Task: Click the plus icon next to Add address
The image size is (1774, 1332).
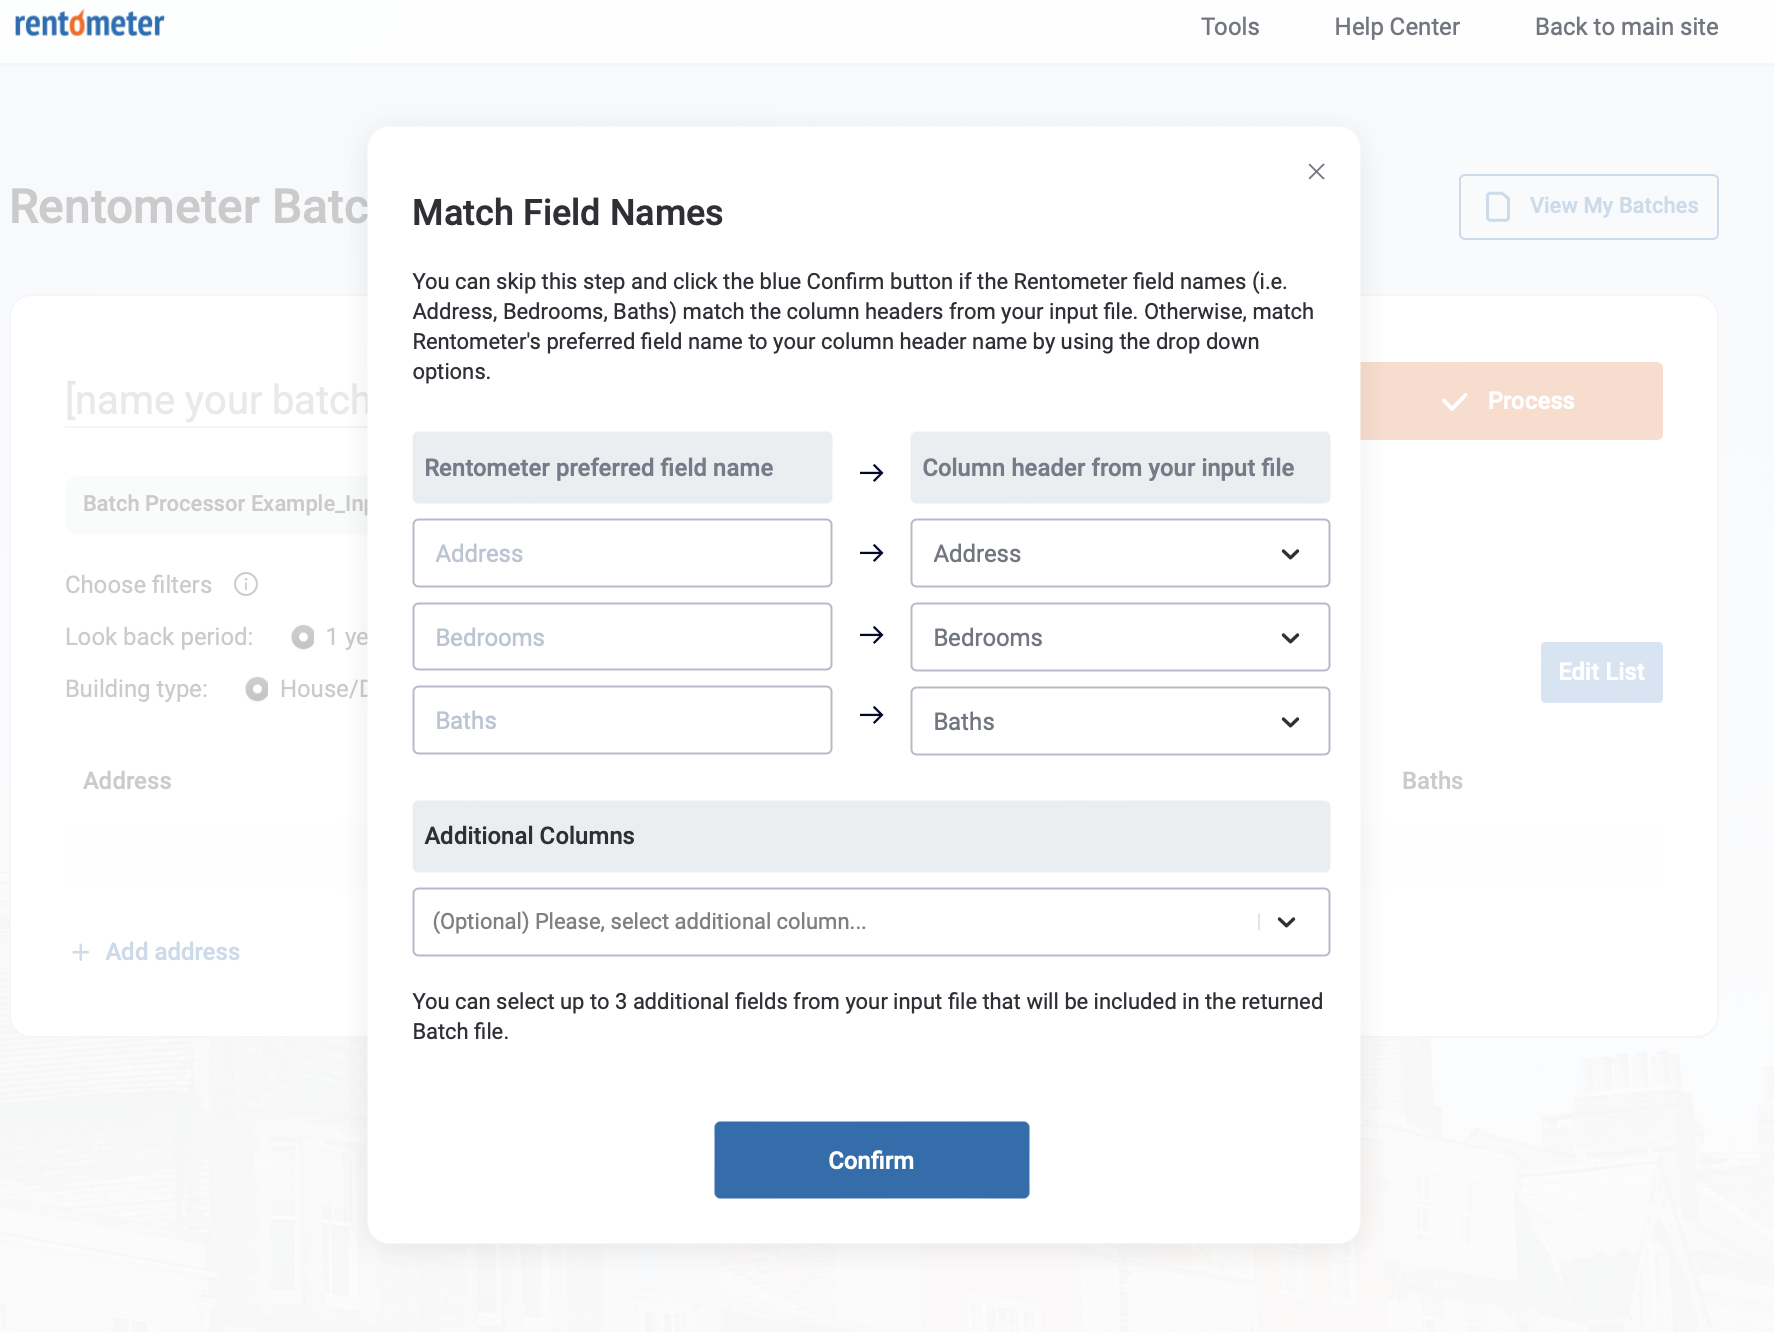Action: click(81, 952)
